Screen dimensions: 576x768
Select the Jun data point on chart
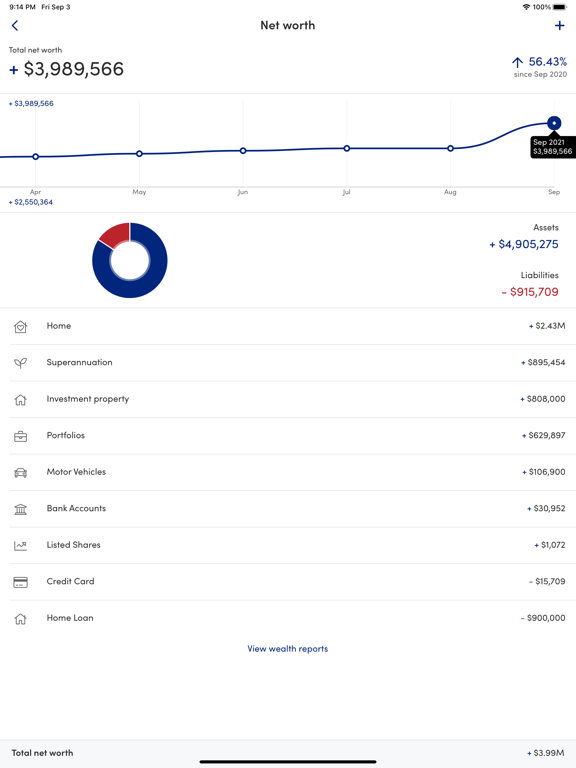243,151
